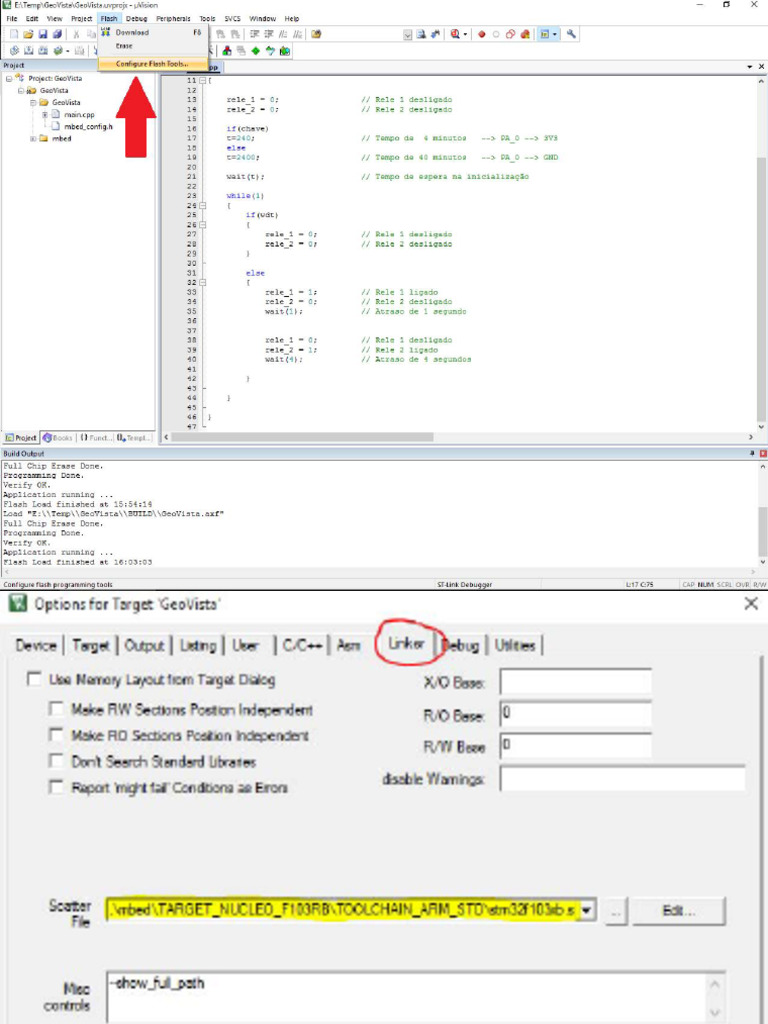The image size is (768, 1024).
Task: Open the Scatter File dropdown arrow
Action: (x=587, y=910)
